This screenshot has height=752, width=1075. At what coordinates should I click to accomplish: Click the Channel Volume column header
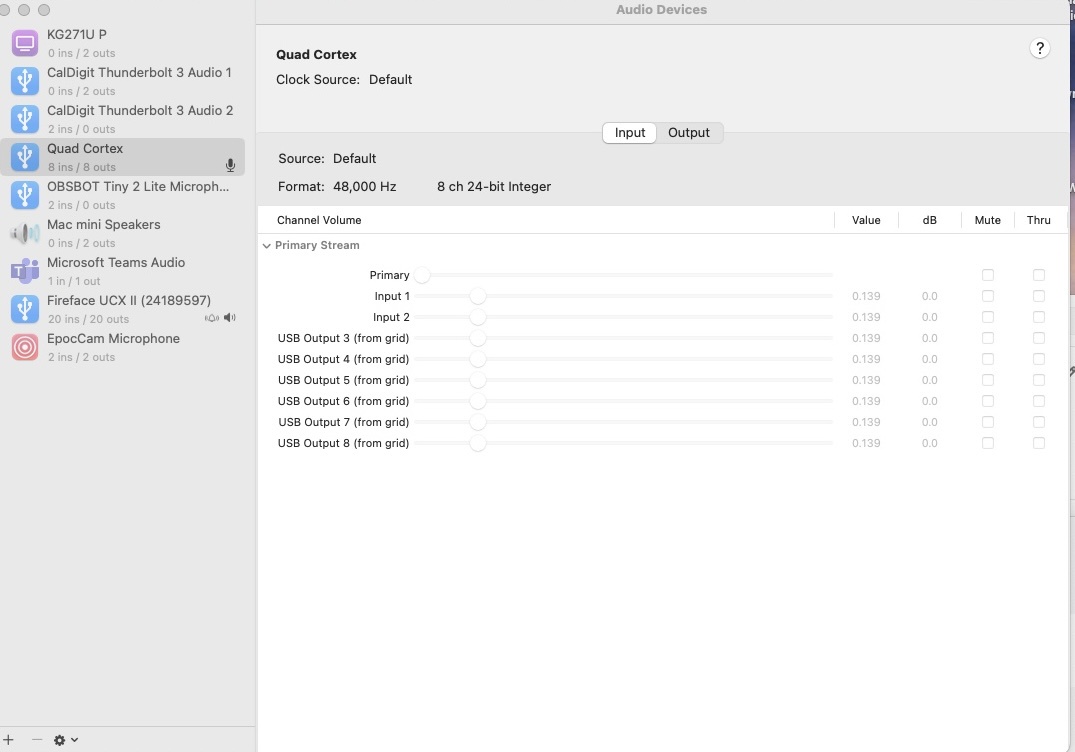coord(319,220)
